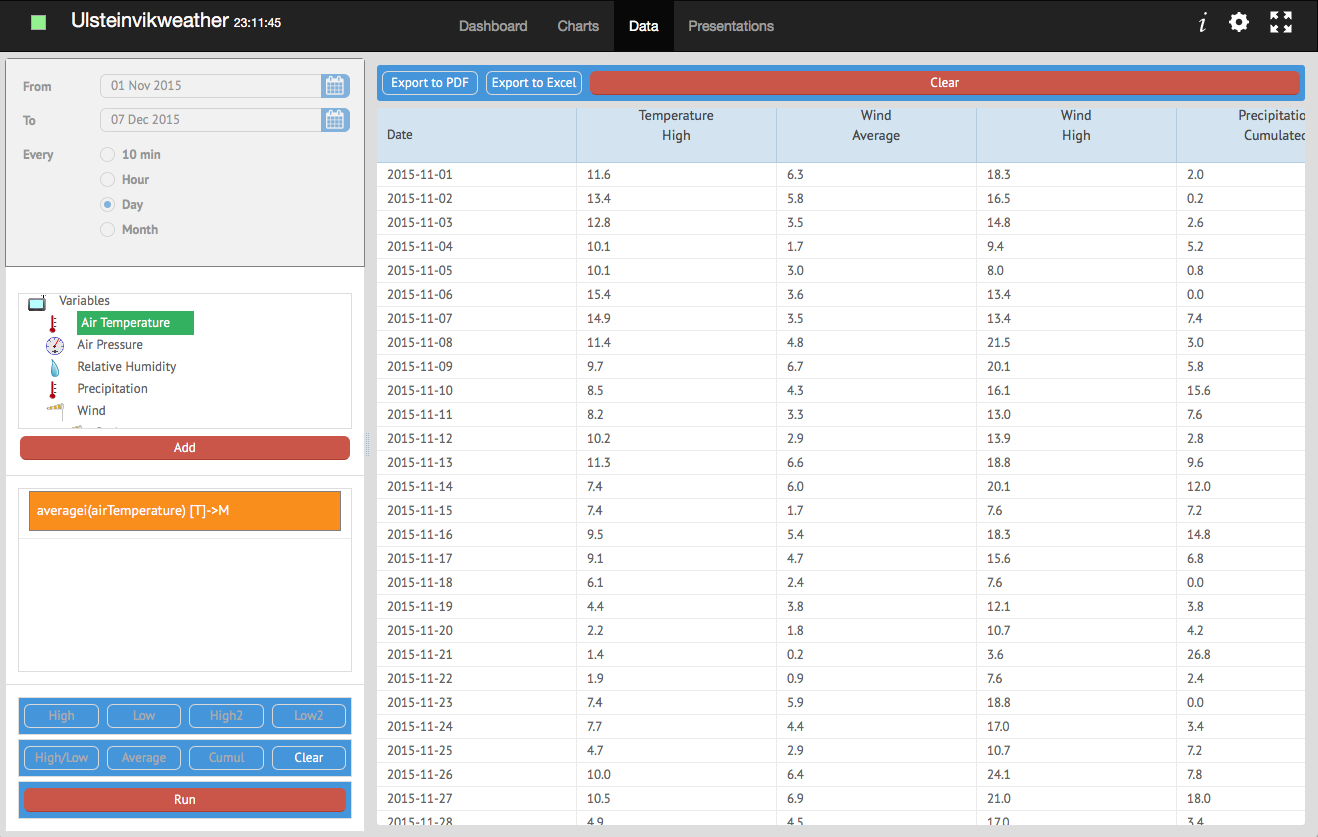The width and height of the screenshot is (1318, 837).
Task: Click the thermometer icon beside Precipitation
Action: coord(53,389)
